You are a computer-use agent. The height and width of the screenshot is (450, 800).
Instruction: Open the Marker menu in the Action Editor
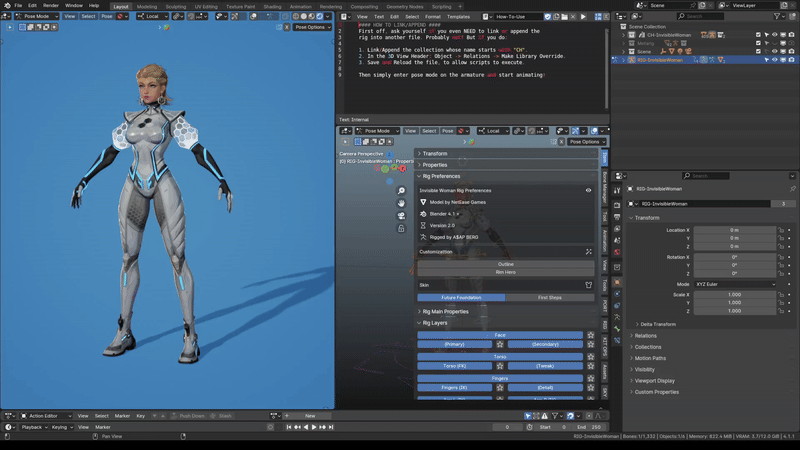click(122, 416)
